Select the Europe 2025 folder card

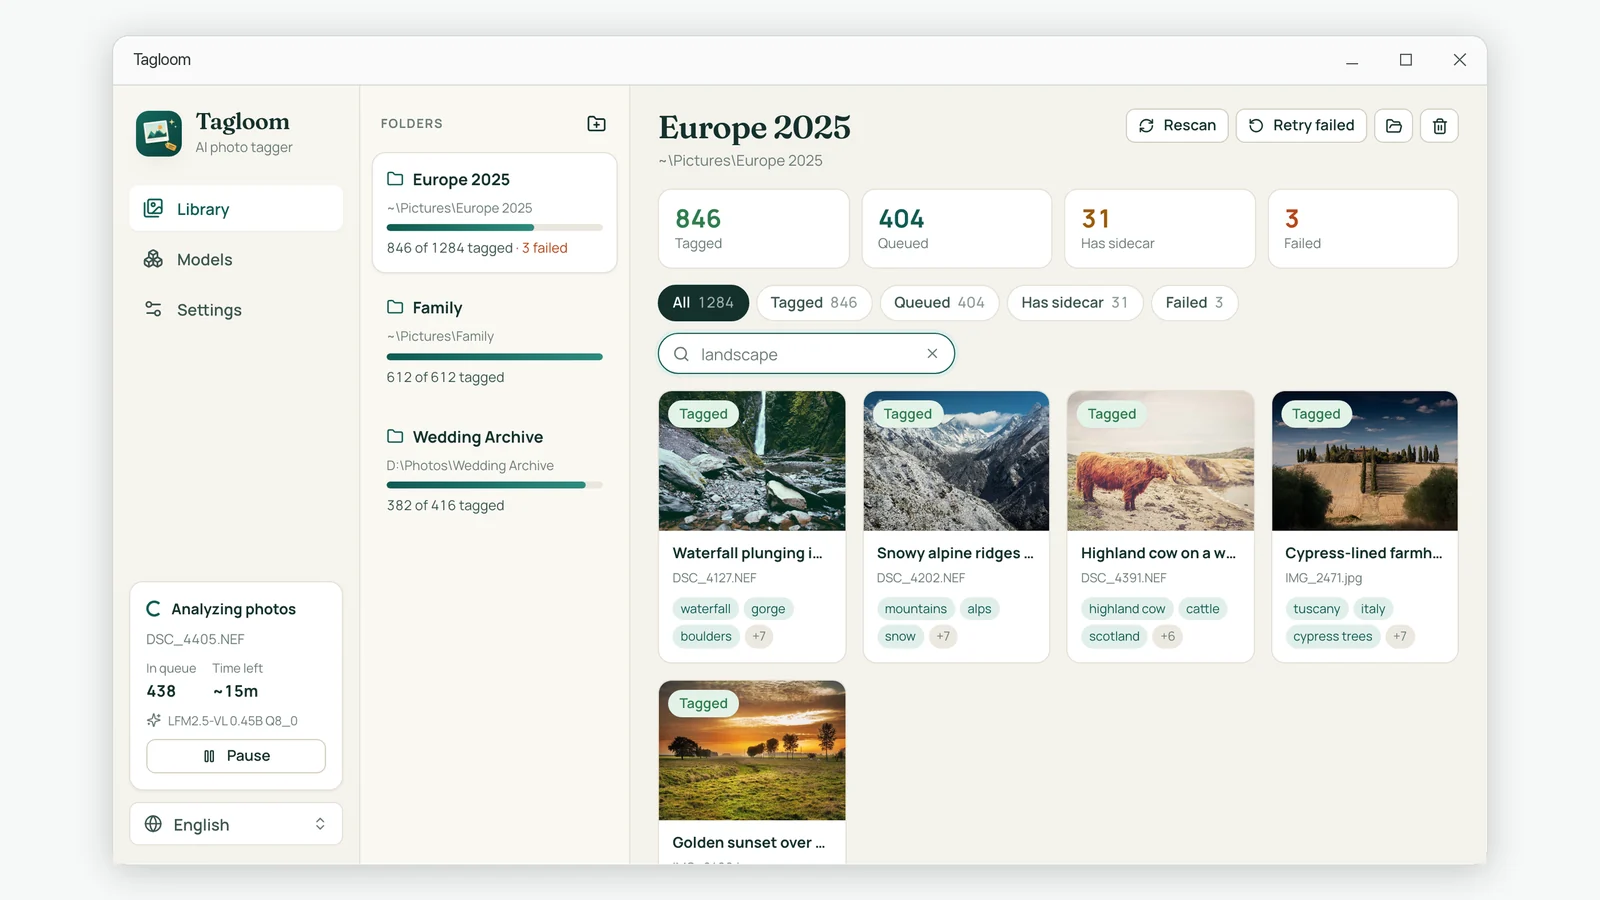click(495, 213)
